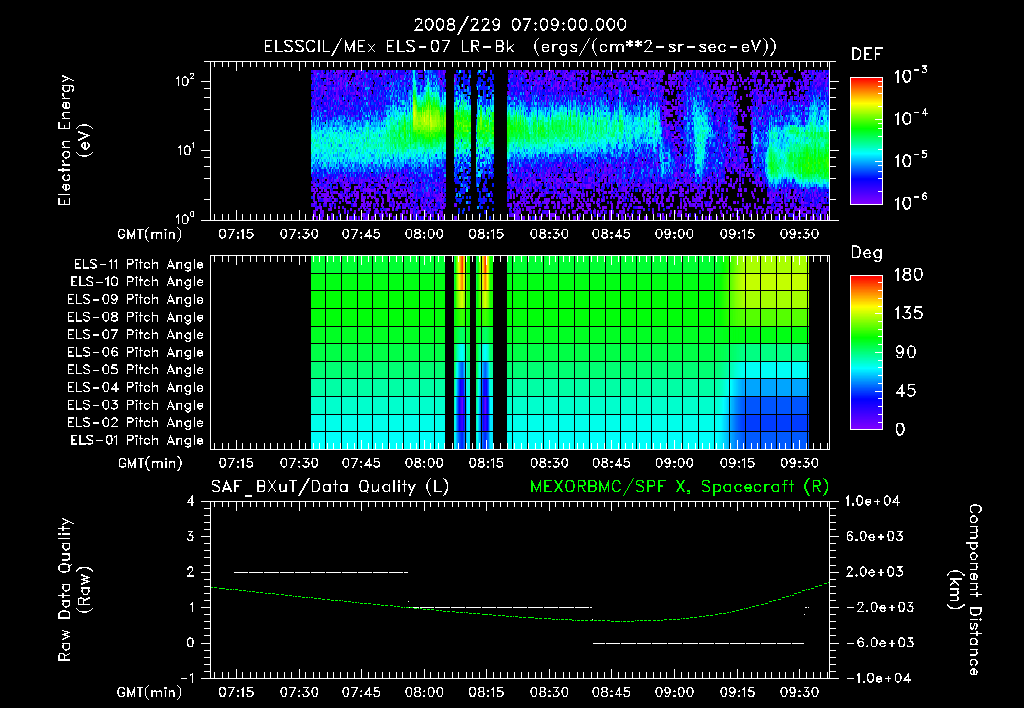Image resolution: width=1024 pixels, height=708 pixels.
Task: Click the 45 tick on Deg colorbar
Action: point(904,391)
